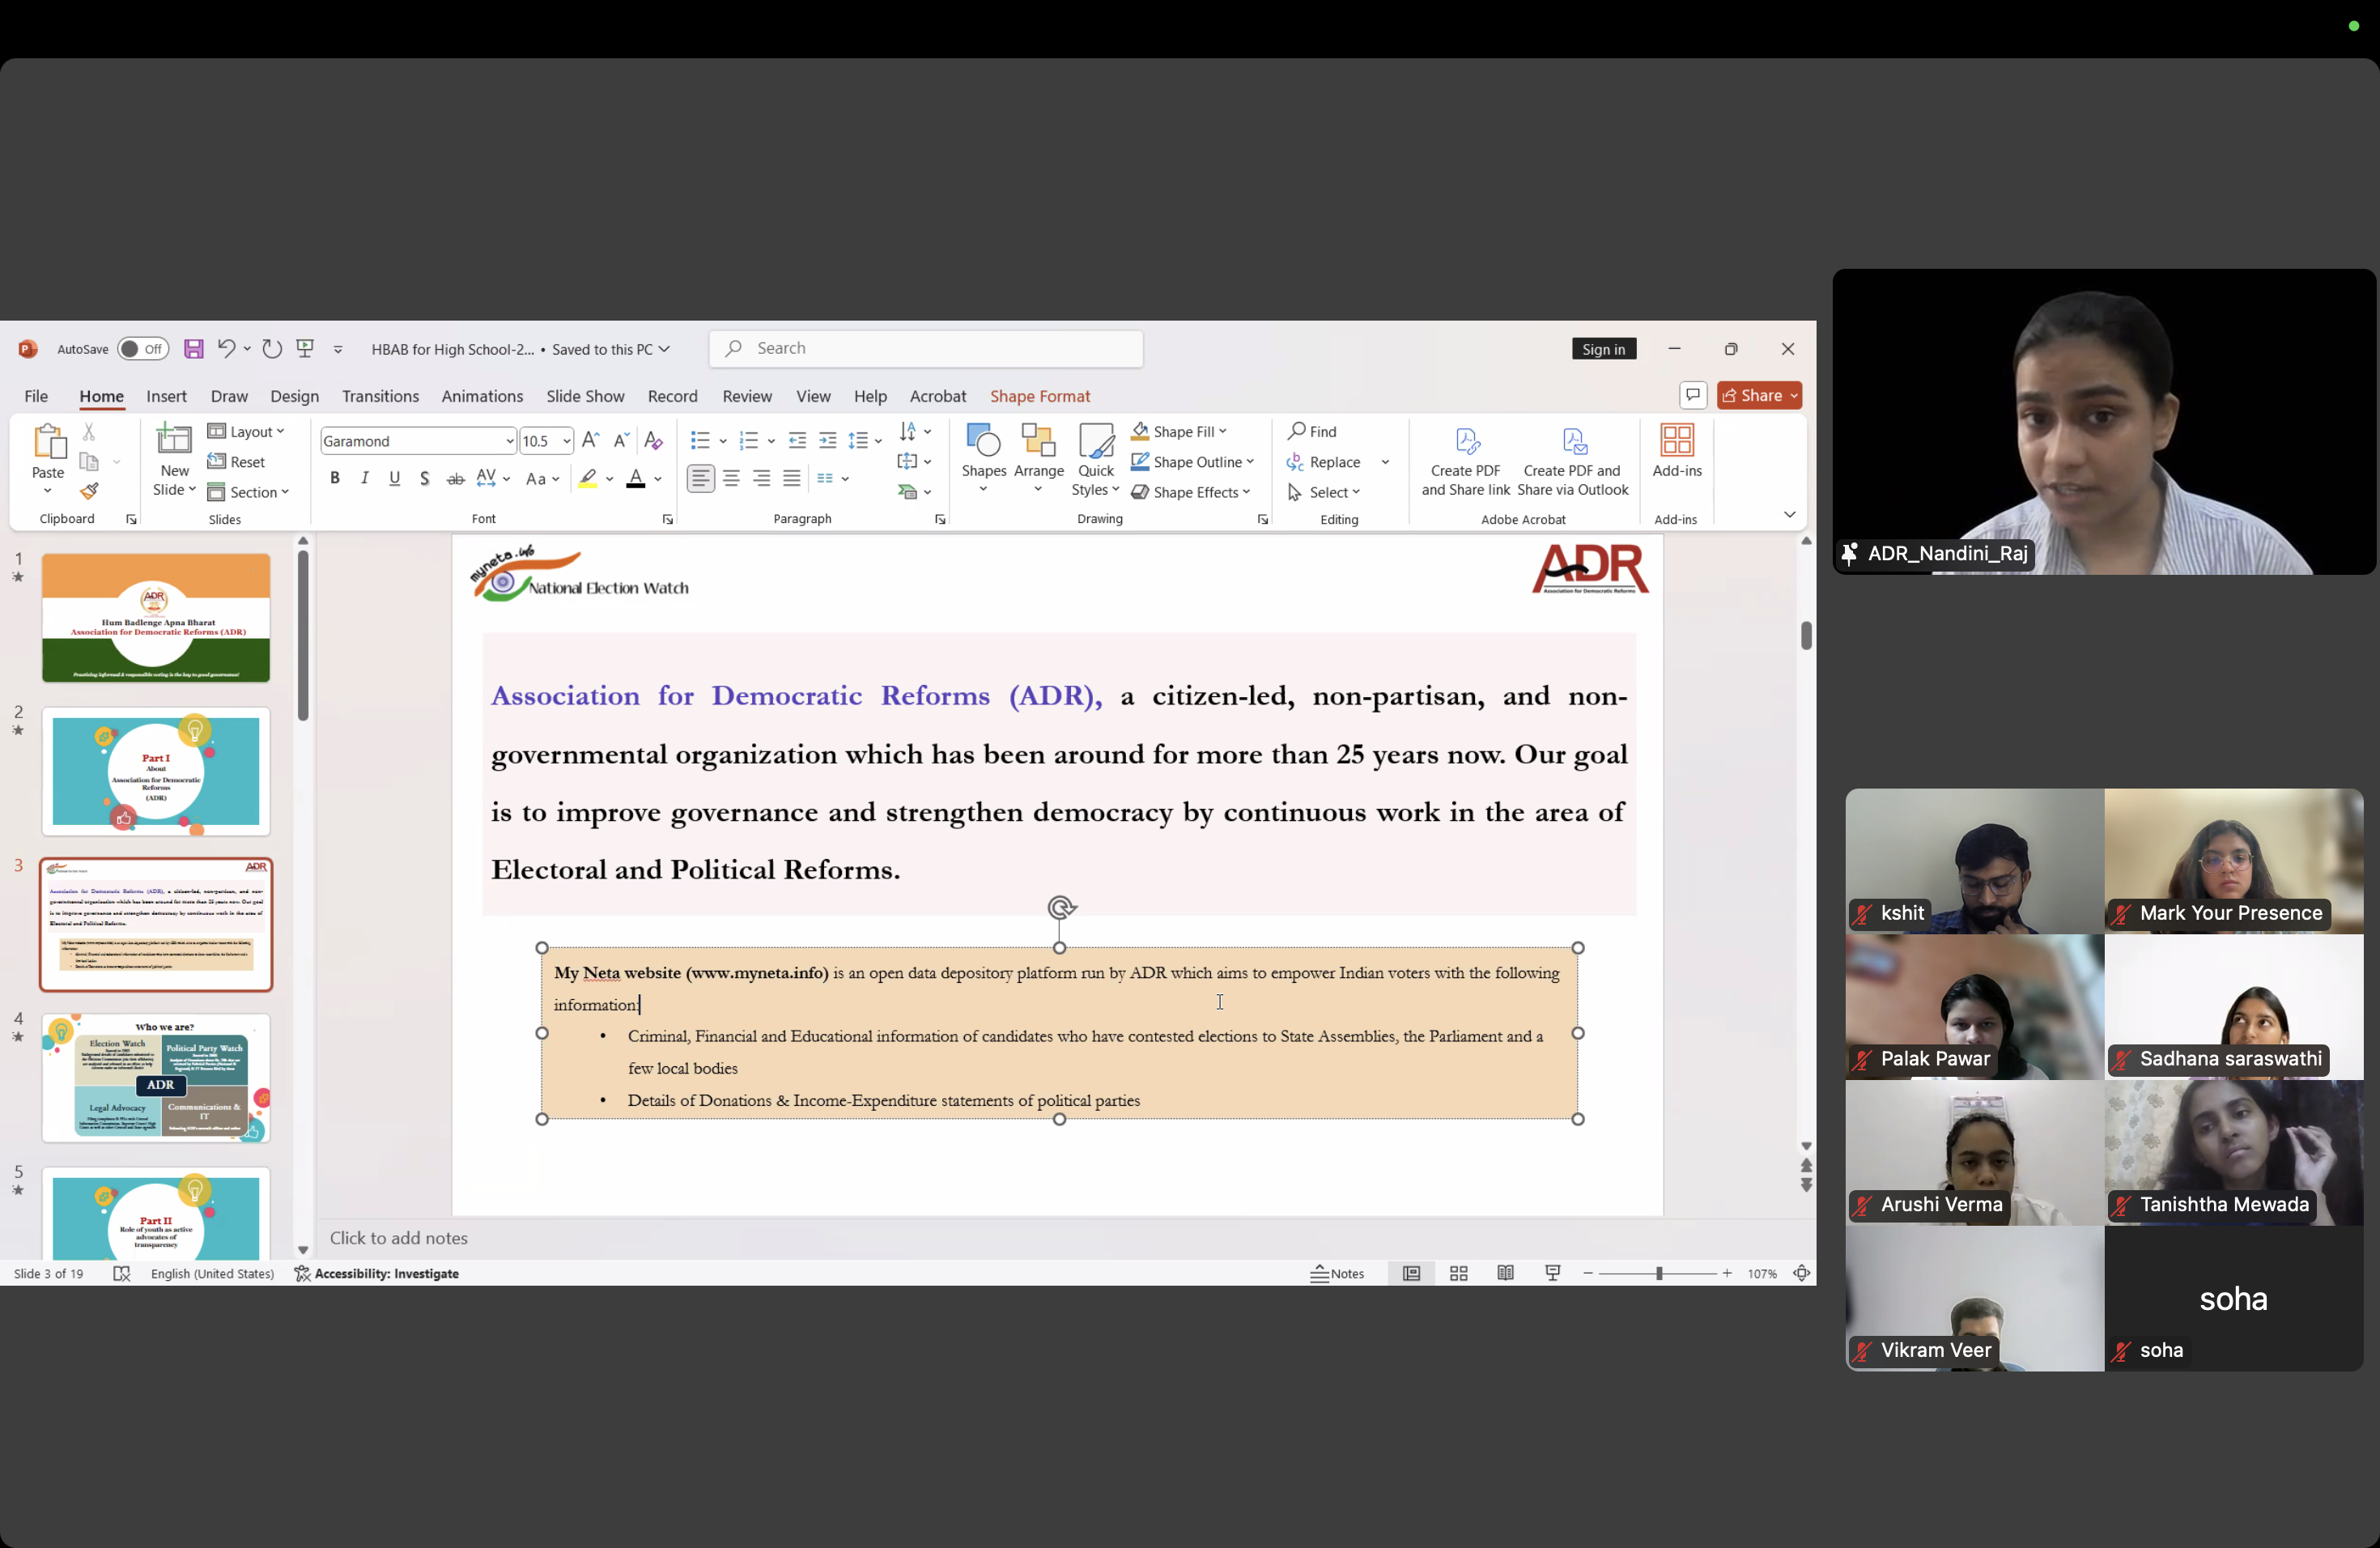Screen dimensions: 2380x1548
Task: Open the Garamond font name dropdown
Action: coord(509,441)
